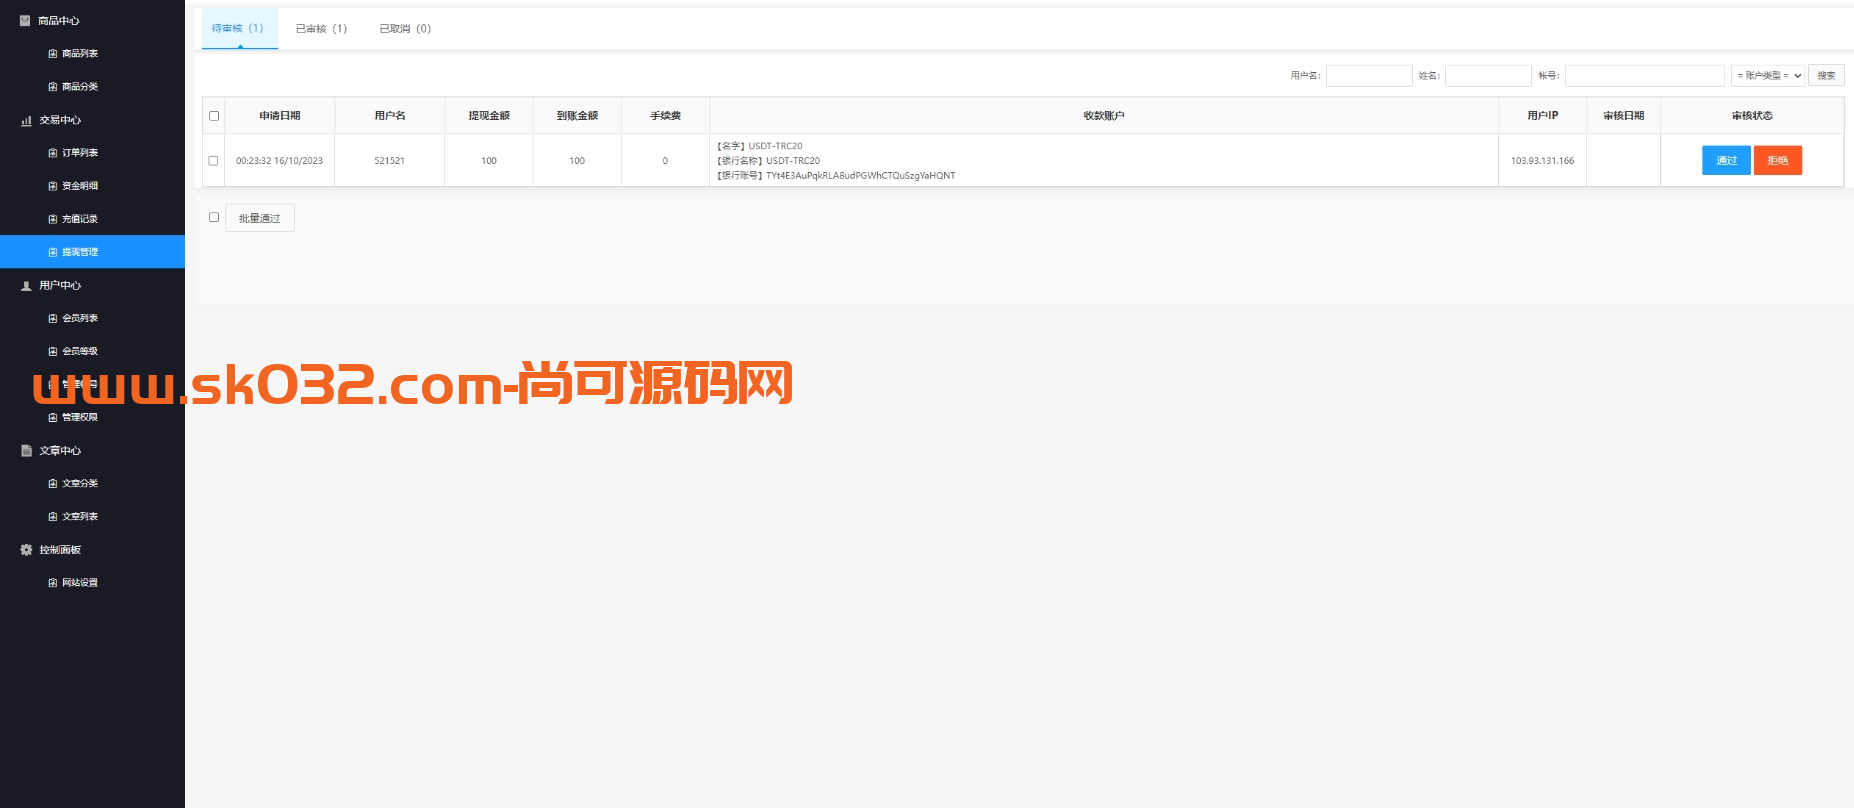This screenshot has width=1854, height=808.
Task: Click the 用户中心 person icon
Action: point(26,285)
